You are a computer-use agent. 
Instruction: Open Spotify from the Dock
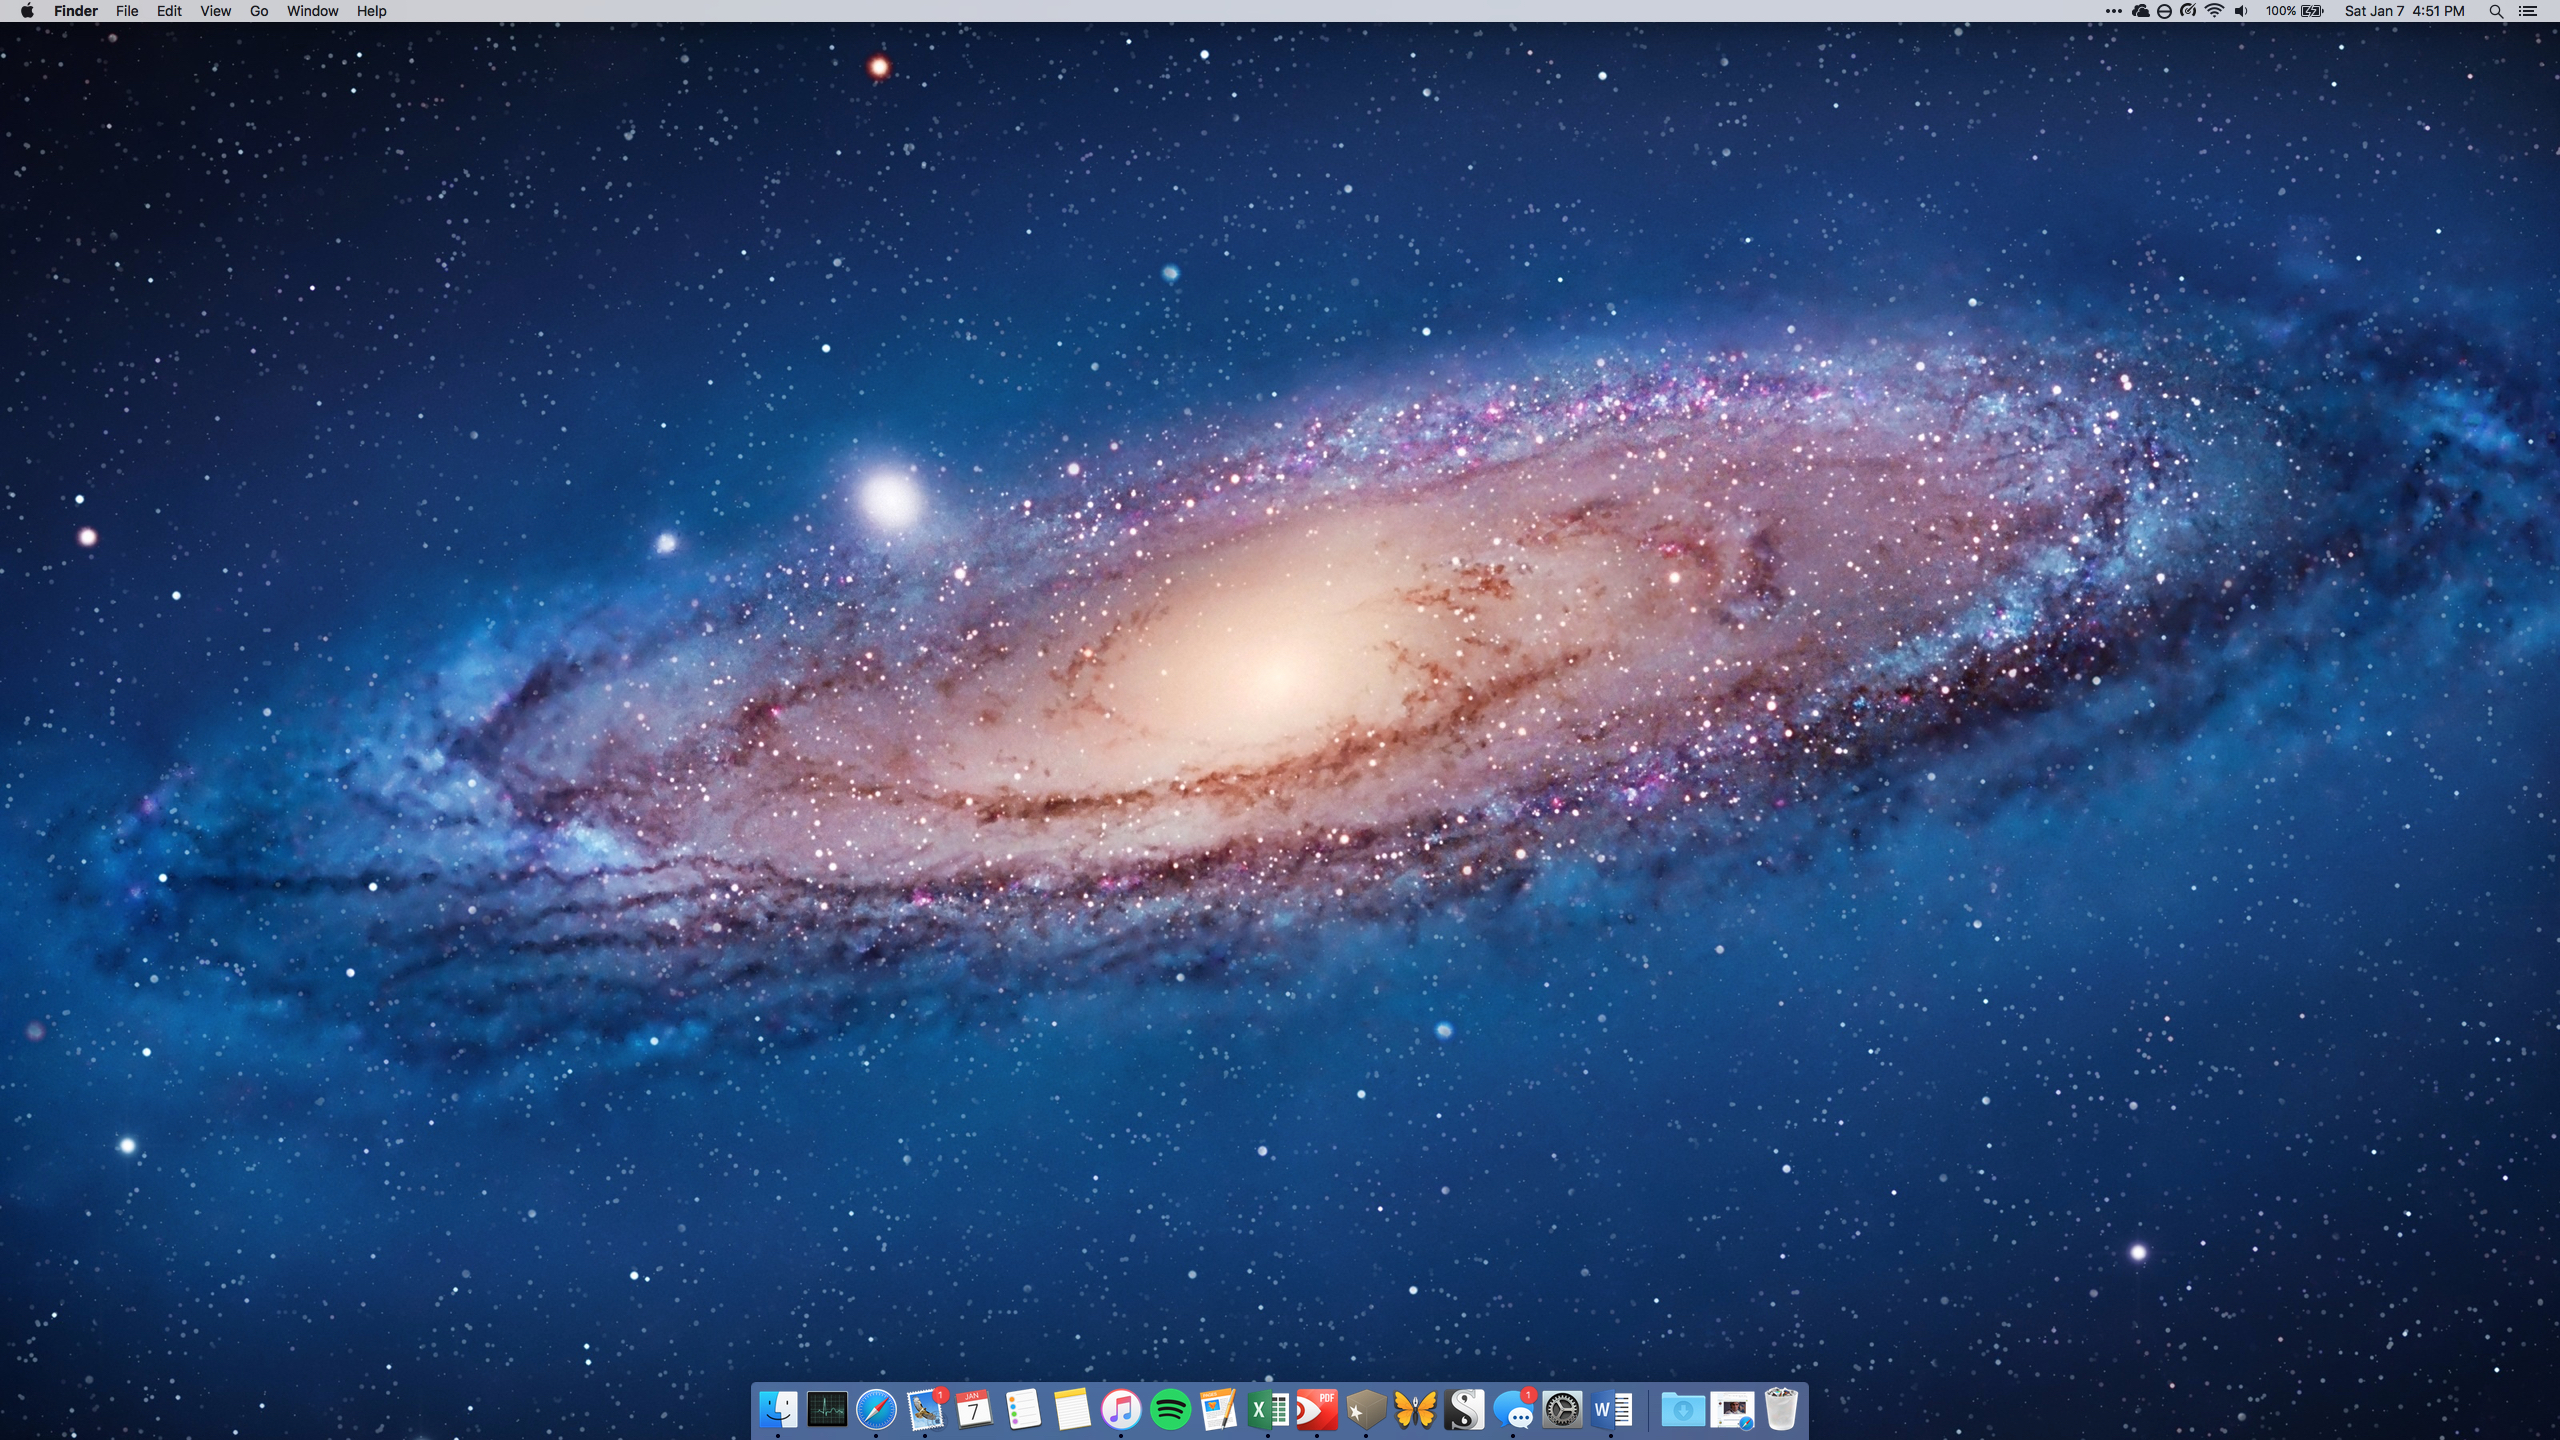(x=1170, y=1410)
